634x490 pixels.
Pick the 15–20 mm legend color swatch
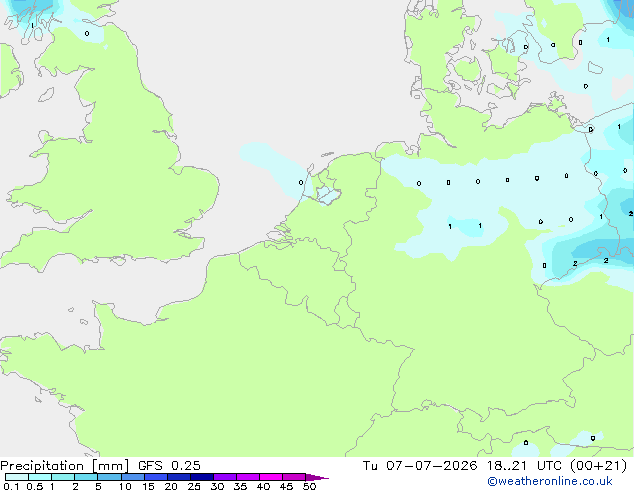[156, 477]
